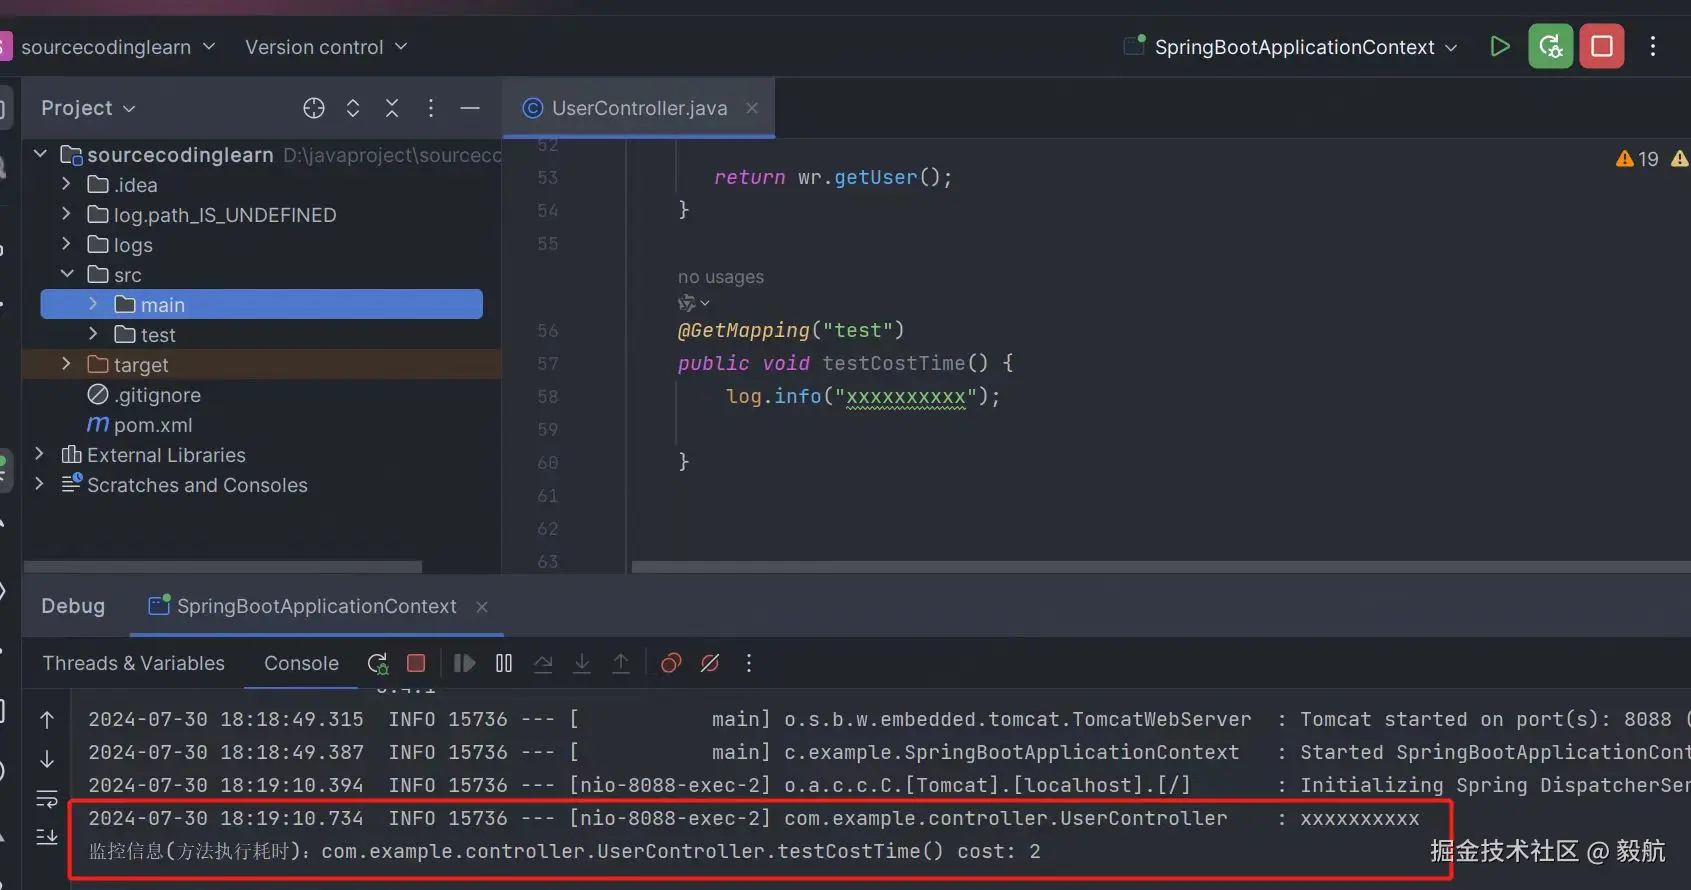The height and width of the screenshot is (890, 1691).
Task: Click the gutter at line 57
Action: pos(547,364)
